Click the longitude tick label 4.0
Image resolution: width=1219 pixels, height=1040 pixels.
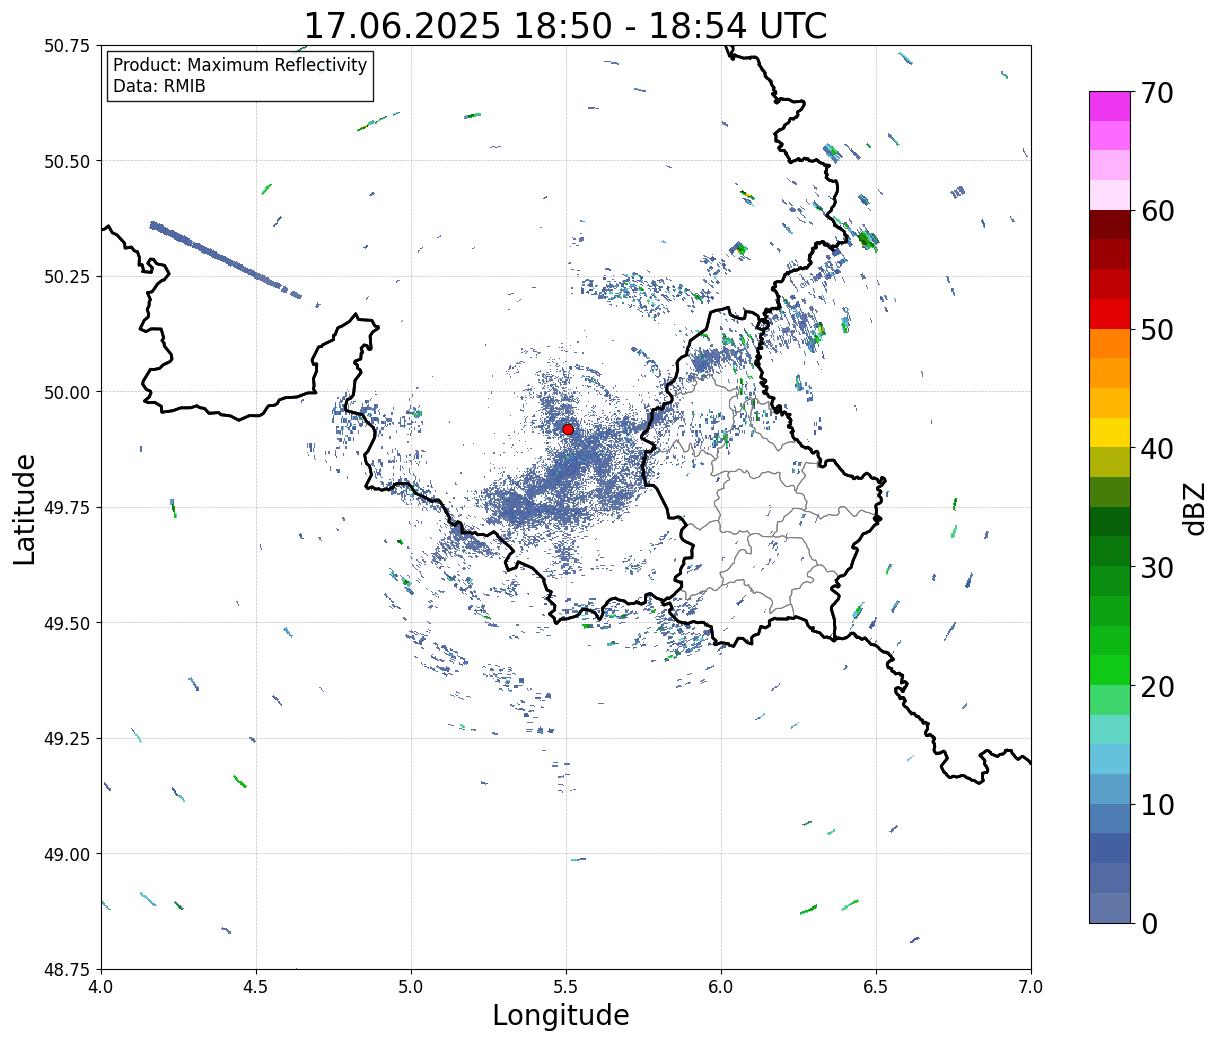pyautogui.click(x=101, y=987)
